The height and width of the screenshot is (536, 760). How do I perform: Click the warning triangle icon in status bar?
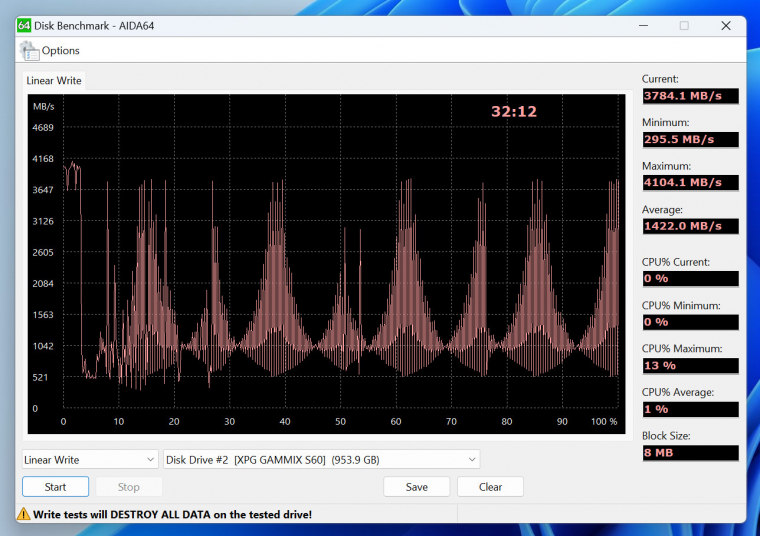(24, 514)
